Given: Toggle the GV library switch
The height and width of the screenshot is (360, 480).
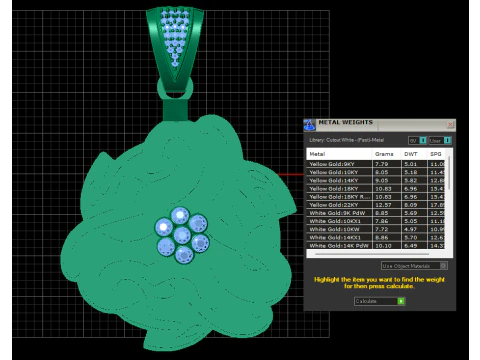Looking at the screenshot, I should tap(423, 140).
